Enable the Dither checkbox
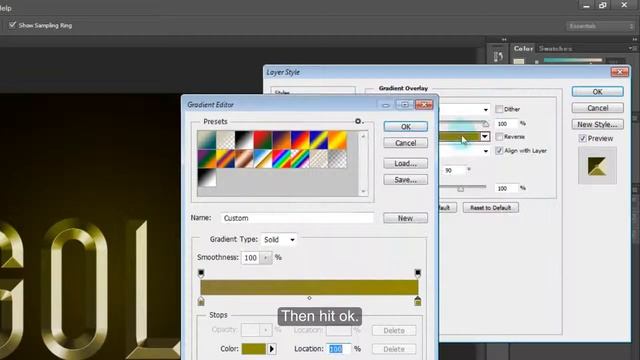Viewport: 640px width, 360px height. click(499, 109)
